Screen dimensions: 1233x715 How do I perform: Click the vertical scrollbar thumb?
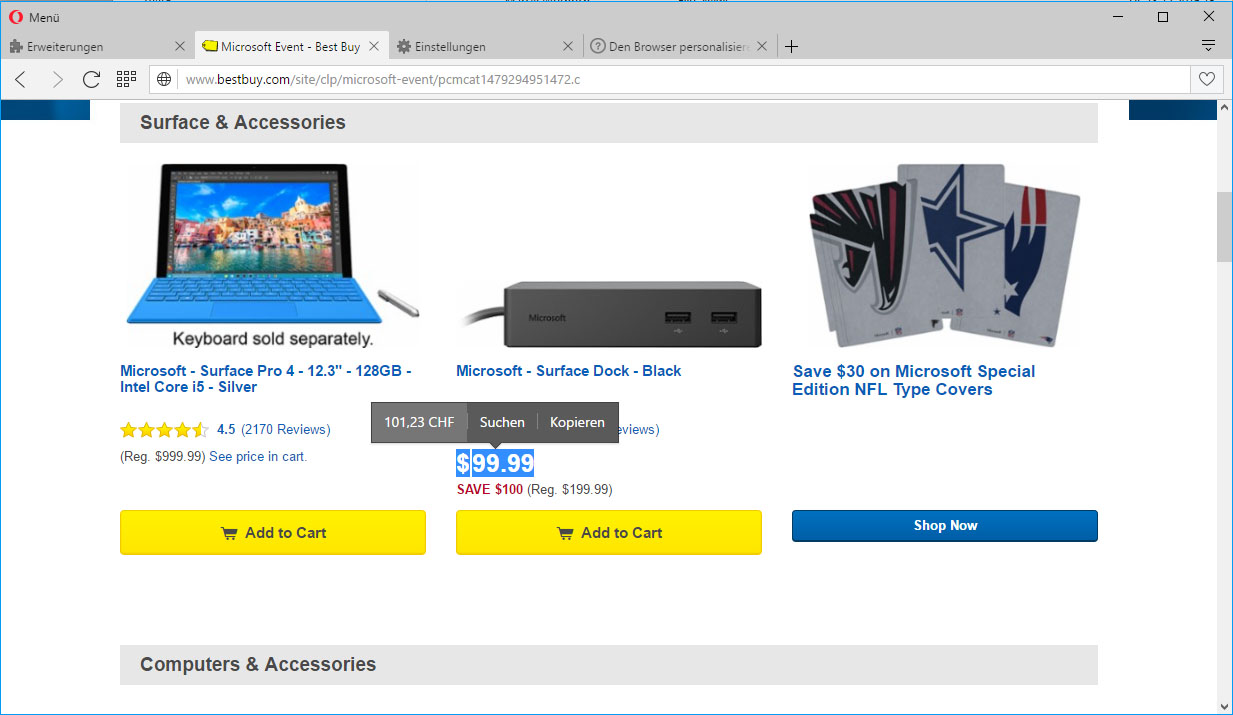tap(1224, 225)
